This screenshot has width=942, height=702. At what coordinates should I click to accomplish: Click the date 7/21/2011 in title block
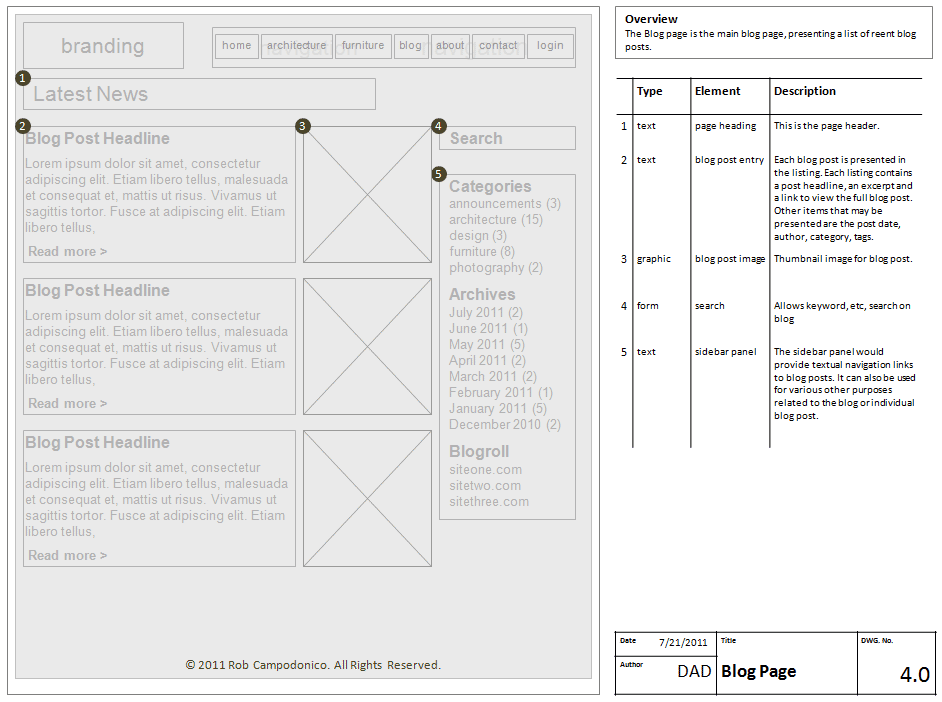[x=683, y=643]
